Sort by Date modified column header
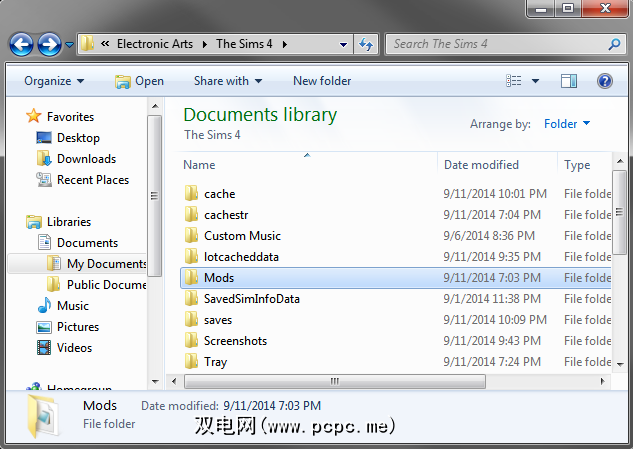Screen dimensions: 633x449 (481, 165)
